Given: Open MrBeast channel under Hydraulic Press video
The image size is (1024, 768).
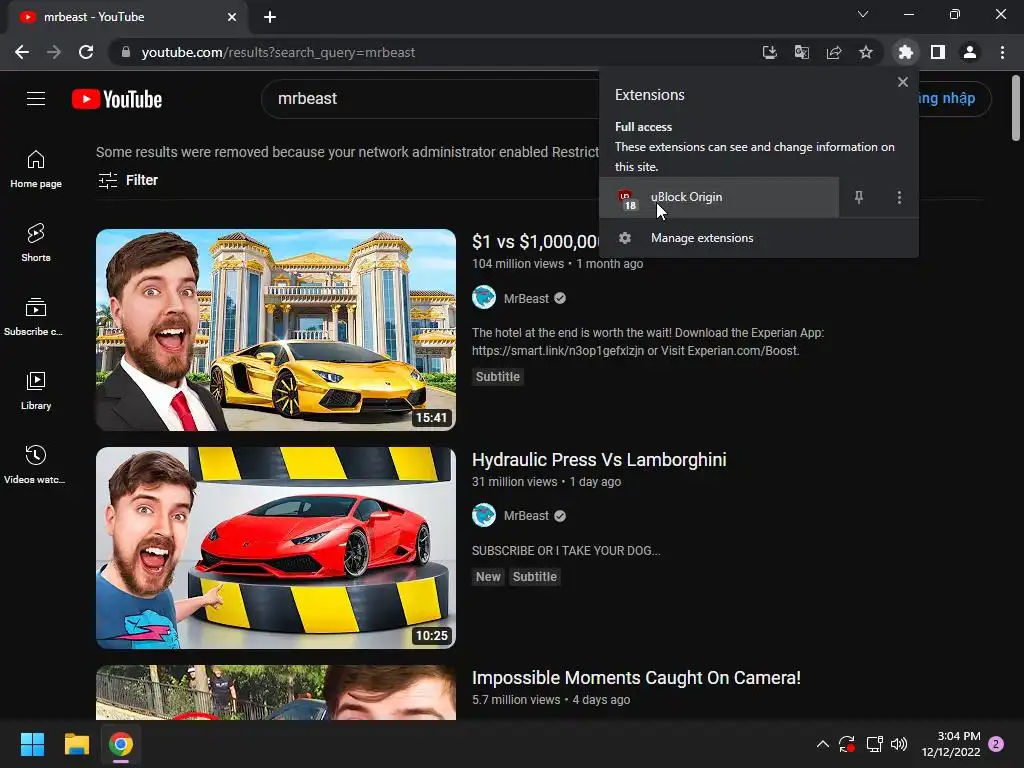Looking at the screenshot, I should coord(526,516).
